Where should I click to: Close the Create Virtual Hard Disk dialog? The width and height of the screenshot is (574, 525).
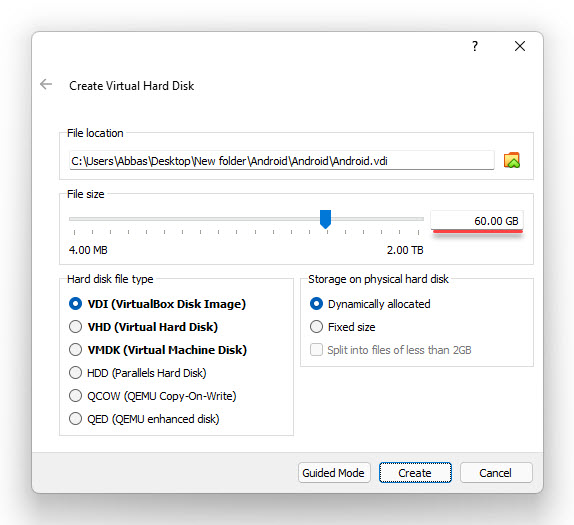[x=520, y=46]
